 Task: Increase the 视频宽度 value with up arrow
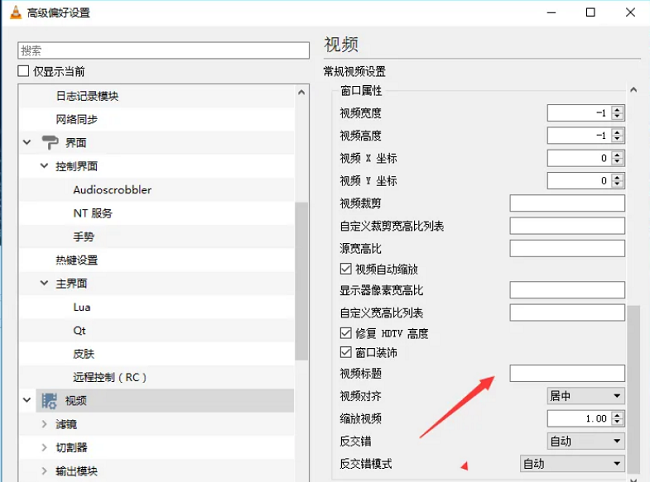tap(617, 109)
